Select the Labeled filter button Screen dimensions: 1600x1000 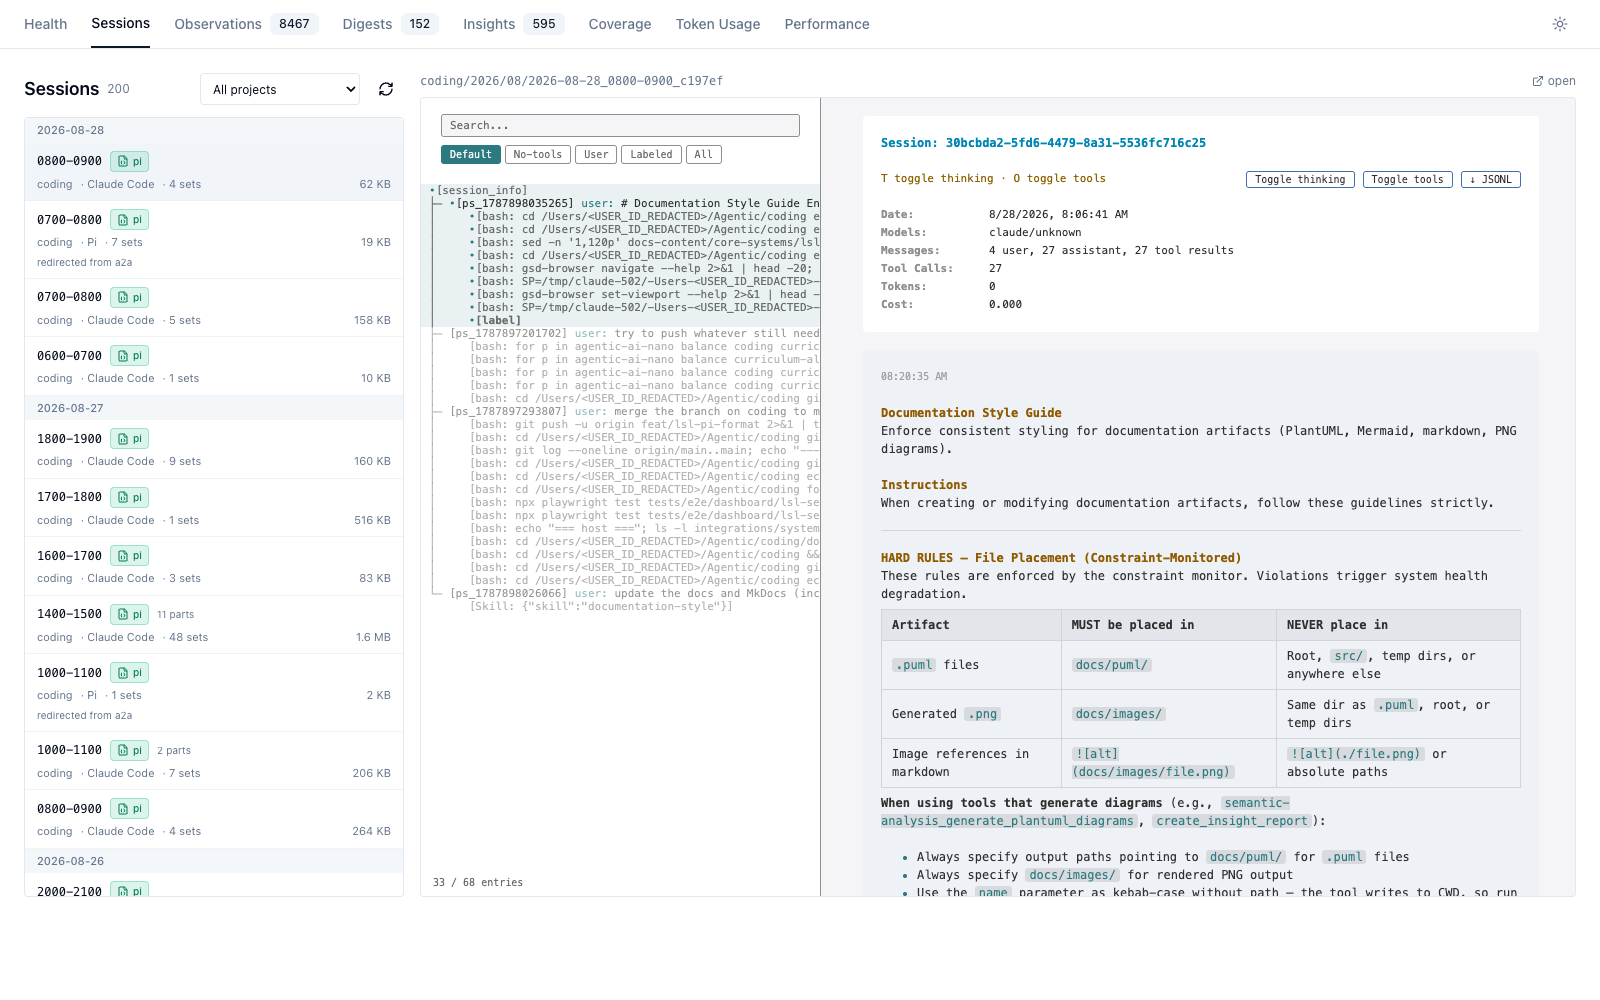coord(651,155)
